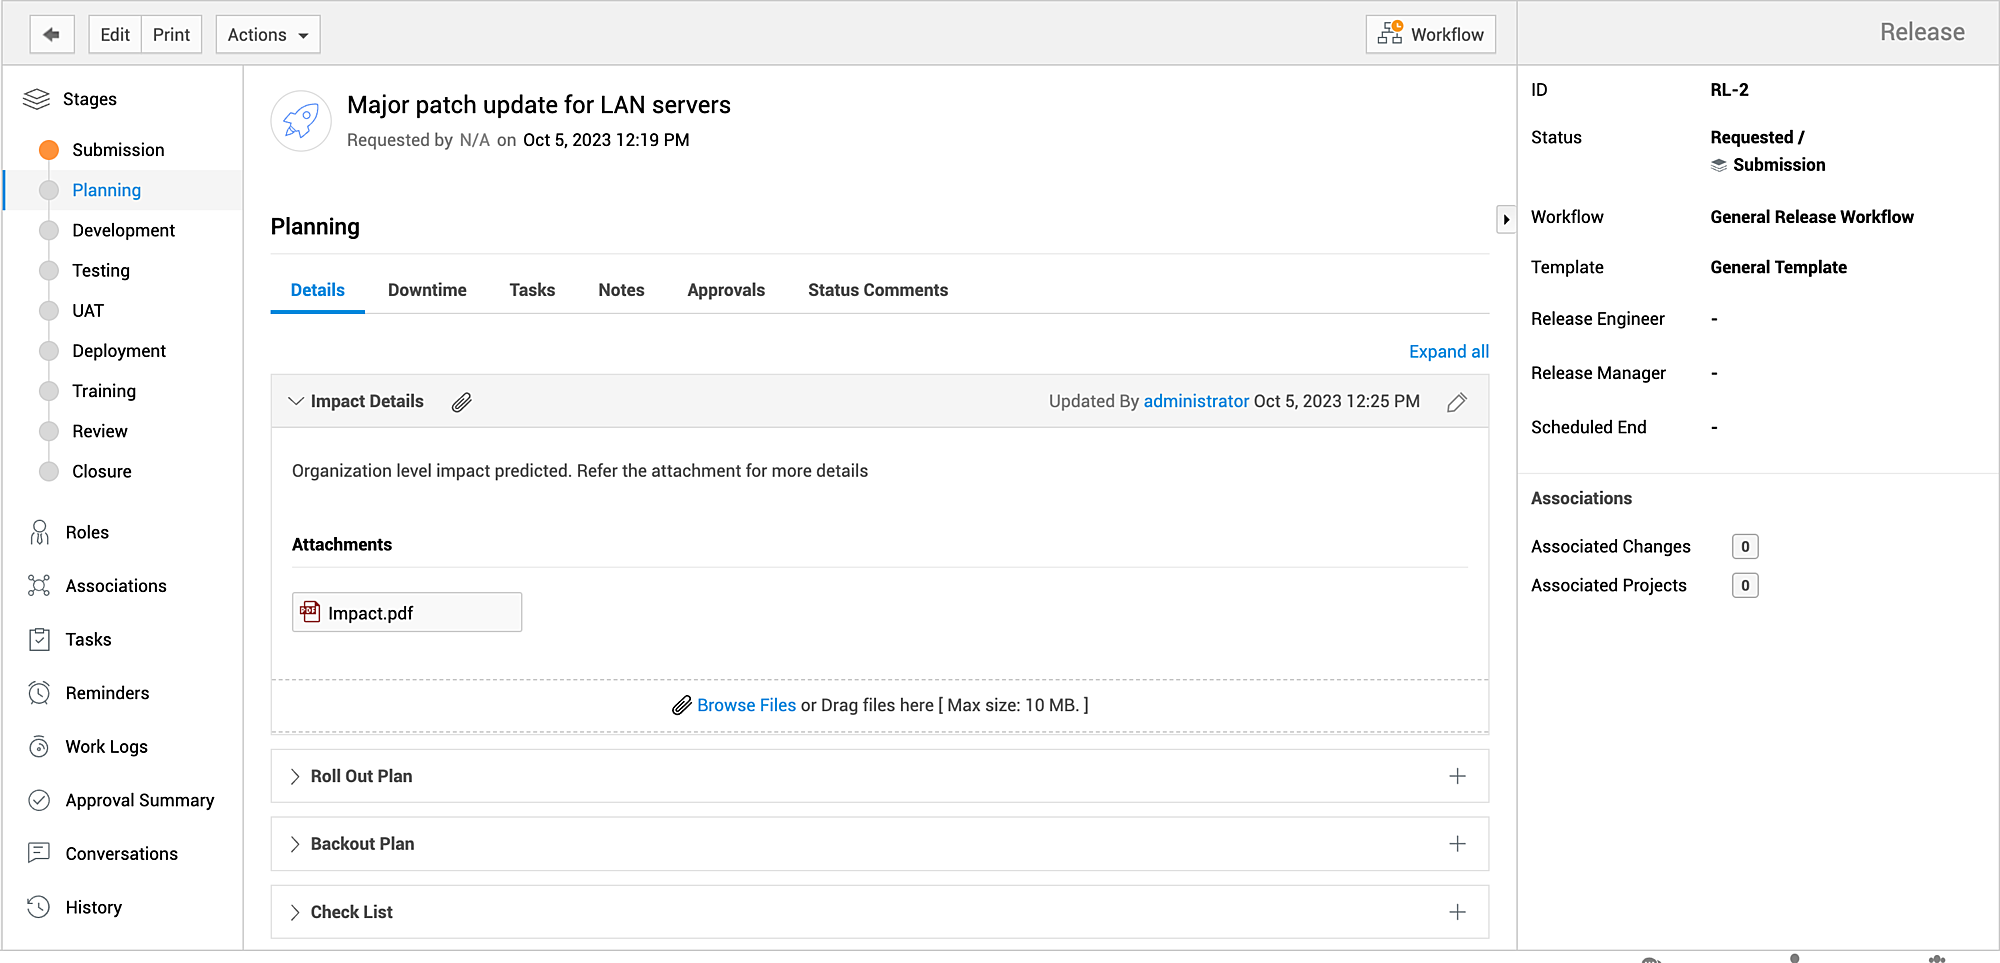Select the Training stage
The width and height of the screenshot is (2000, 963).
point(103,391)
